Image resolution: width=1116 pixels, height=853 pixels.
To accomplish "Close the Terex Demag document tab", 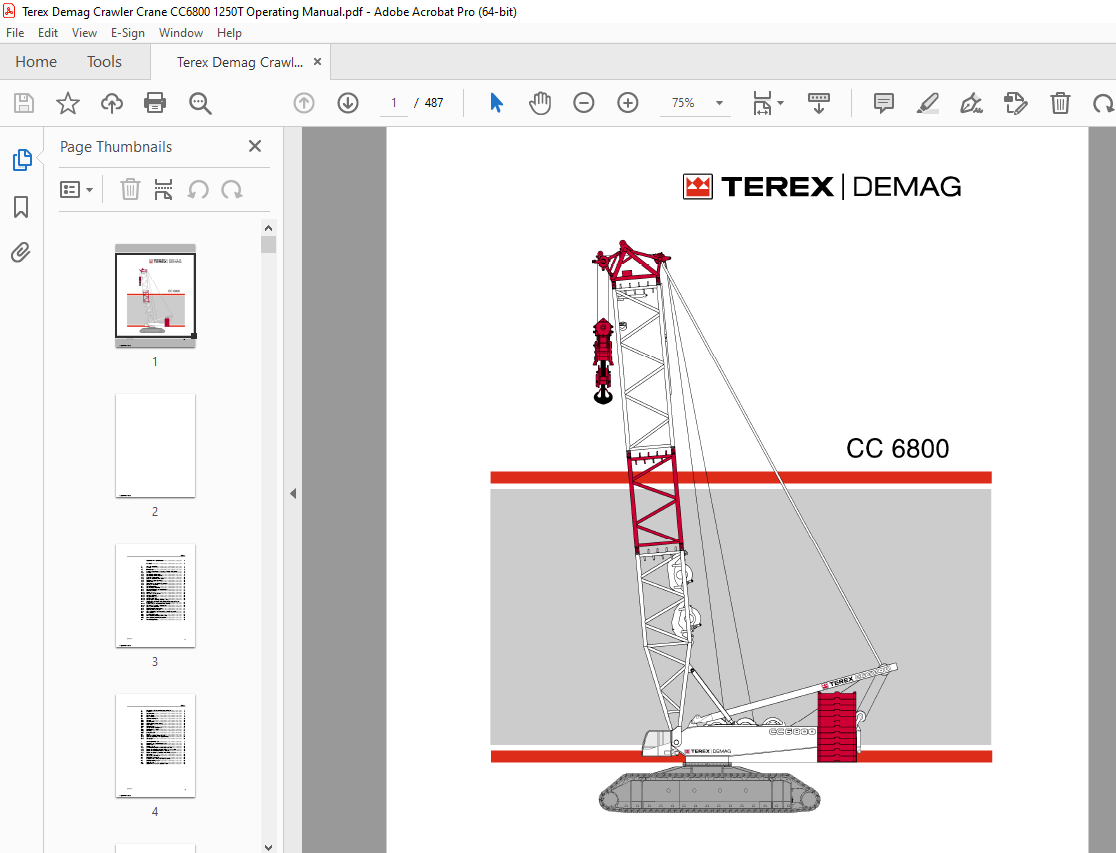I will point(317,62).
